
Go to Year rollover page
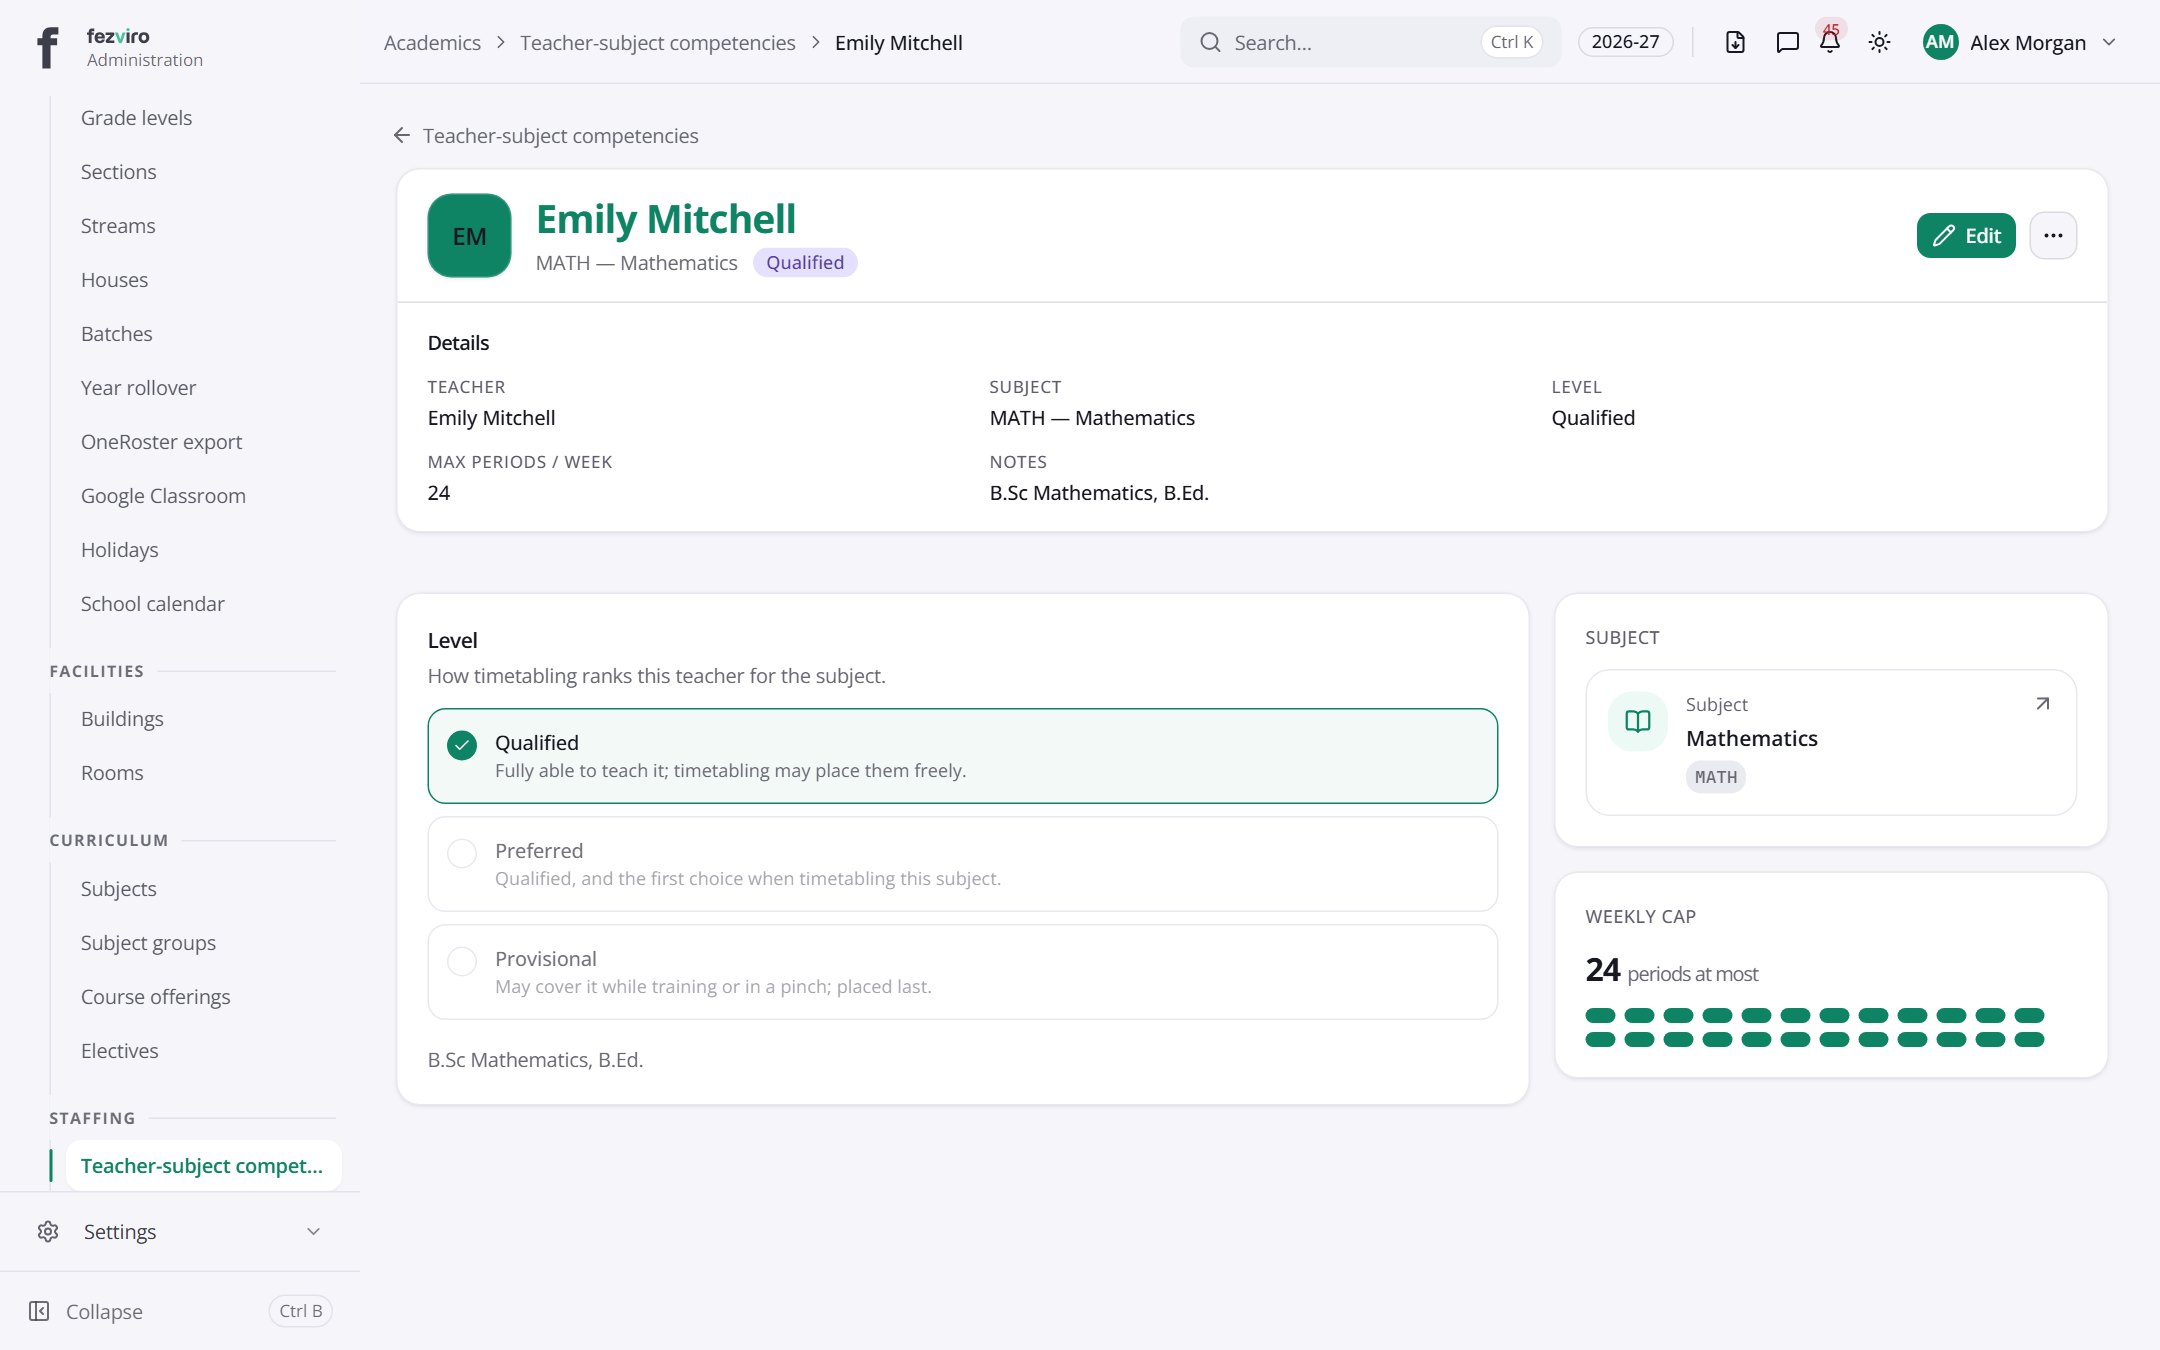[138, 388]
